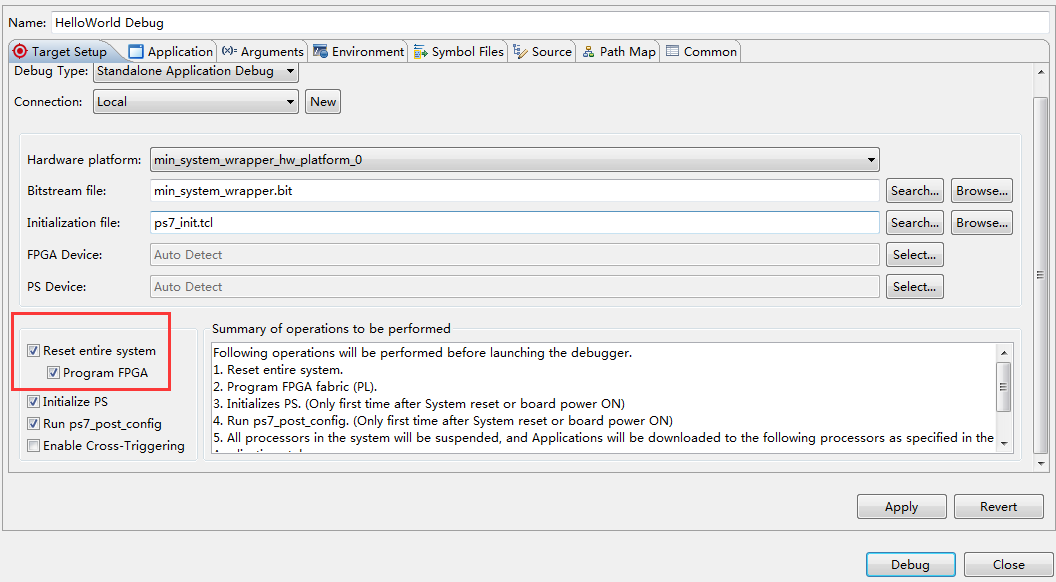Click the Apply button
The image size is (1056, 582).
coord(901,507)
